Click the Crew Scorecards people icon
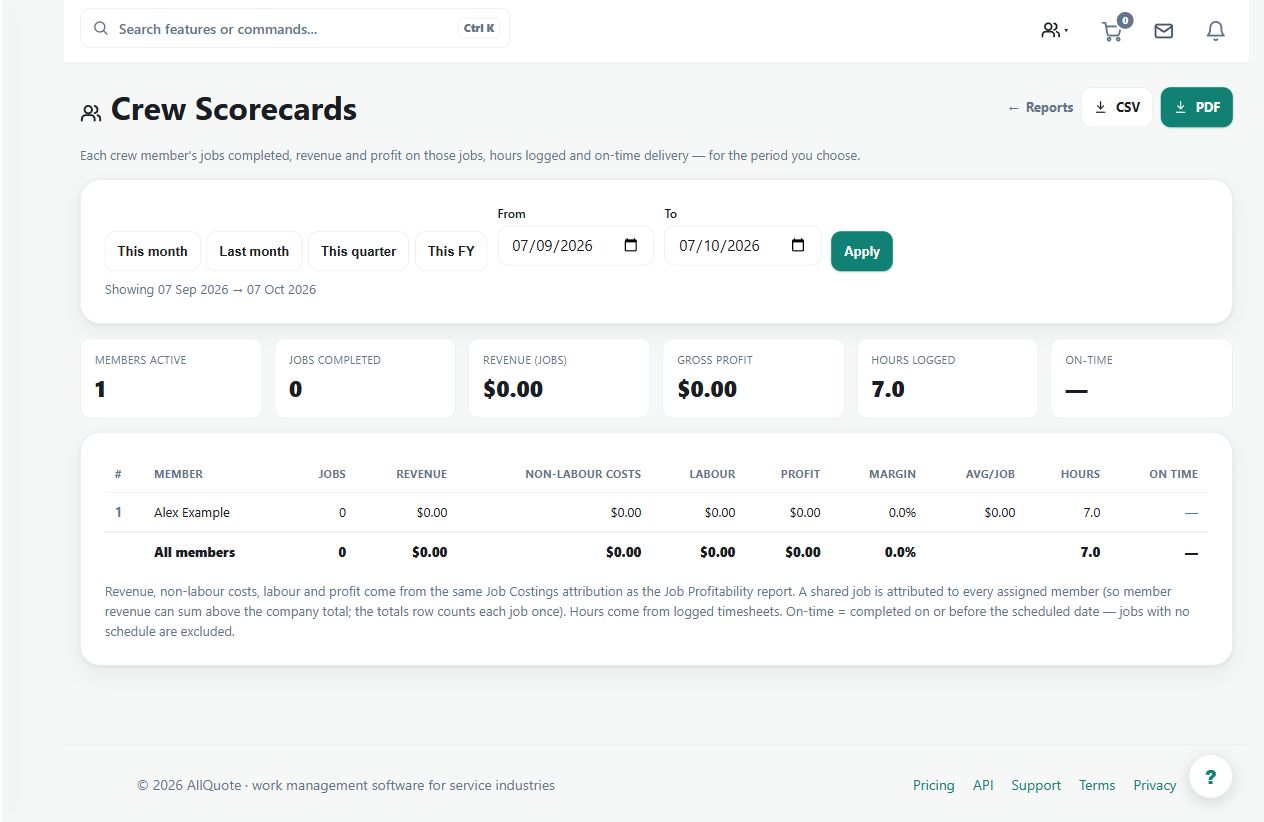Image resolution: width=1264 pixels, height=822 pixels. click(x=91, y=113)
